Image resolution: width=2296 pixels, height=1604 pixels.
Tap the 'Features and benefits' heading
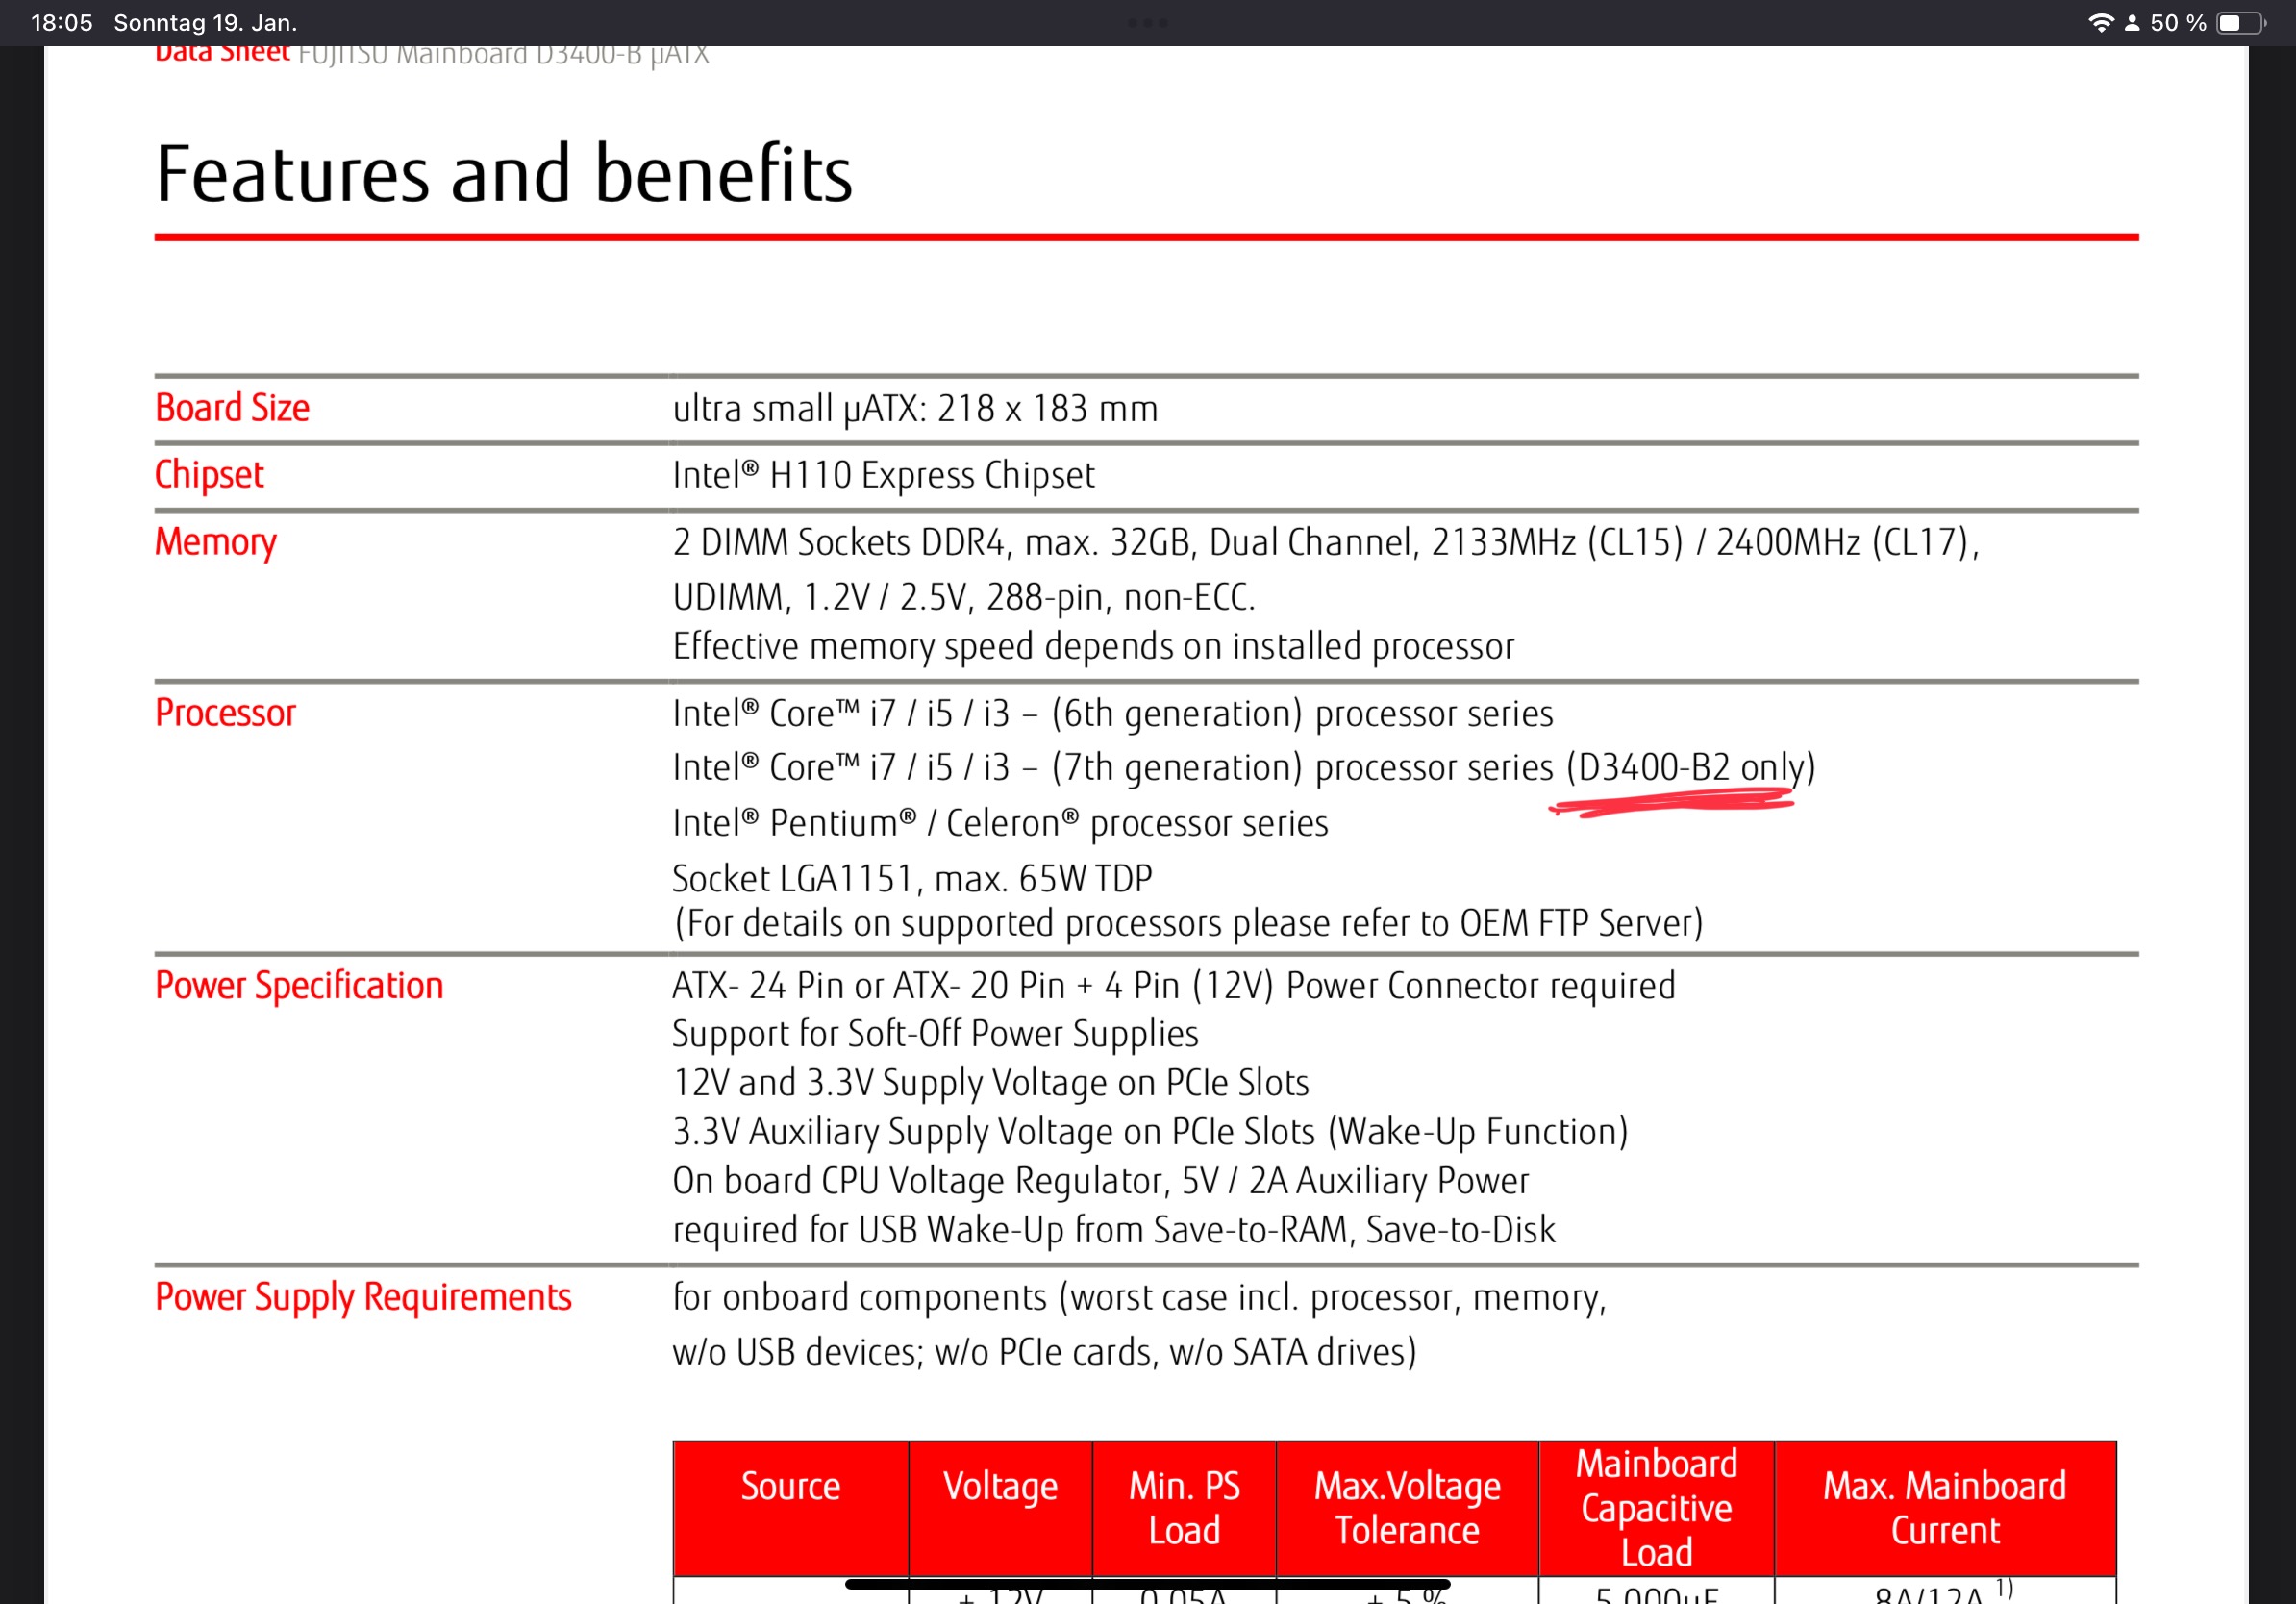tap(504, 174)
